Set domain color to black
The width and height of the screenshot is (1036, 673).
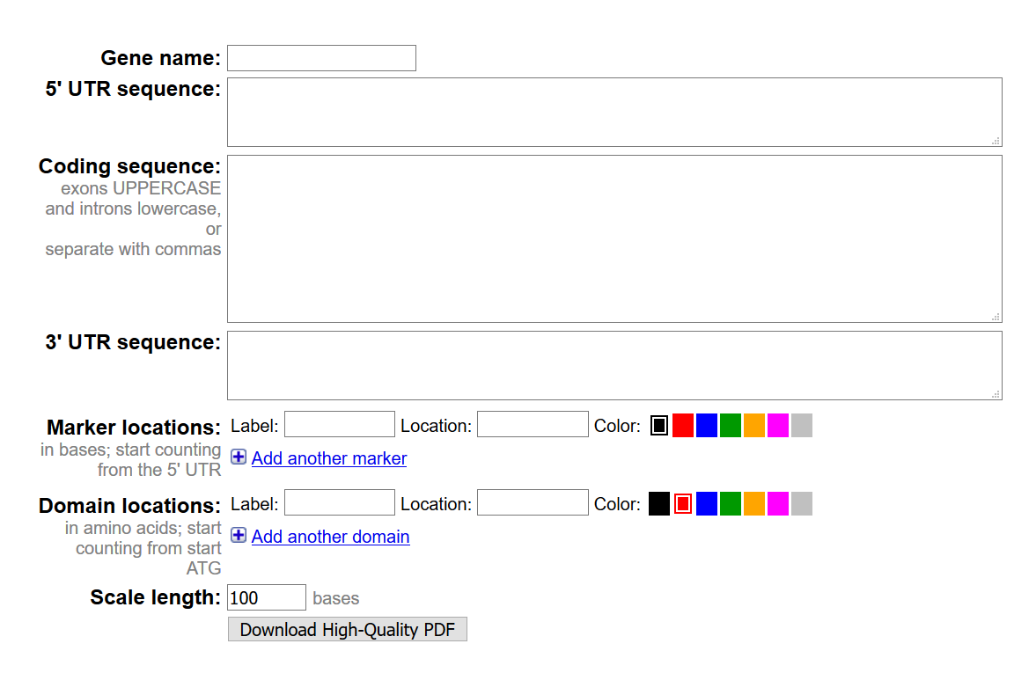659,504
